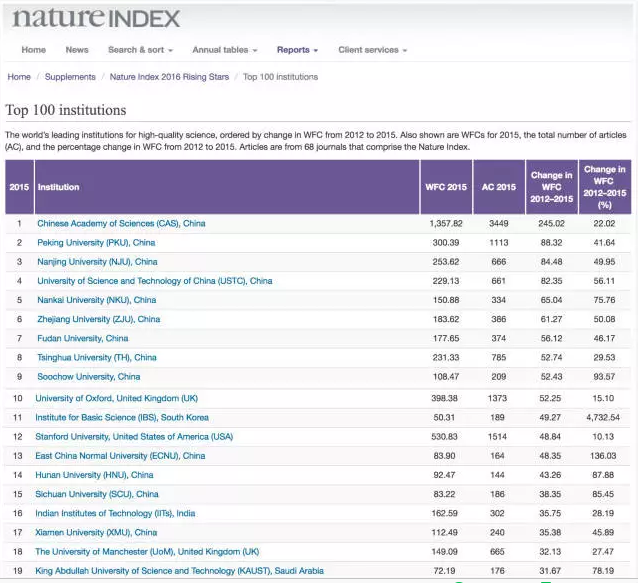This screenshot has width=638, height=583.
Task: Open Stanford University institution link
Action: [x=134, y=437]
